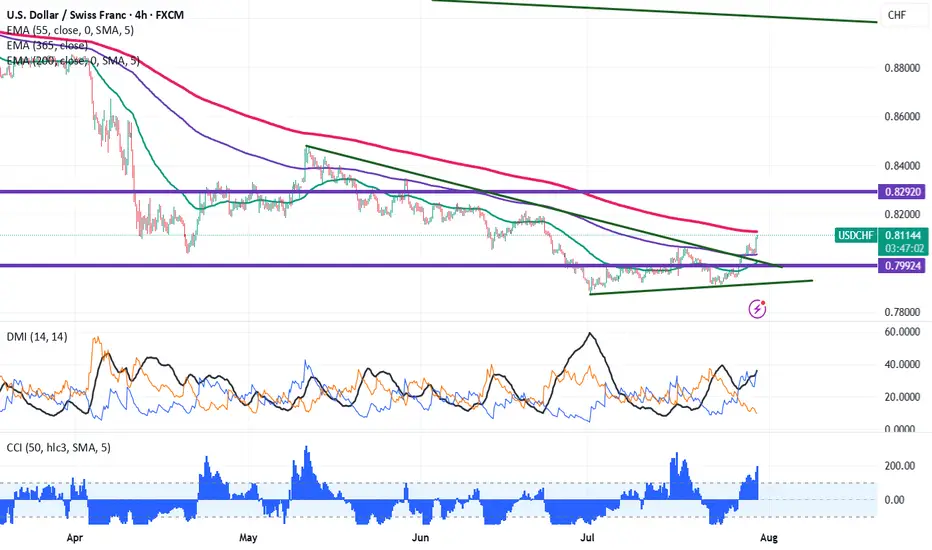932x550 pixels.
Task: Click the Apr label on time axis
Action: [x=74, y=538]
